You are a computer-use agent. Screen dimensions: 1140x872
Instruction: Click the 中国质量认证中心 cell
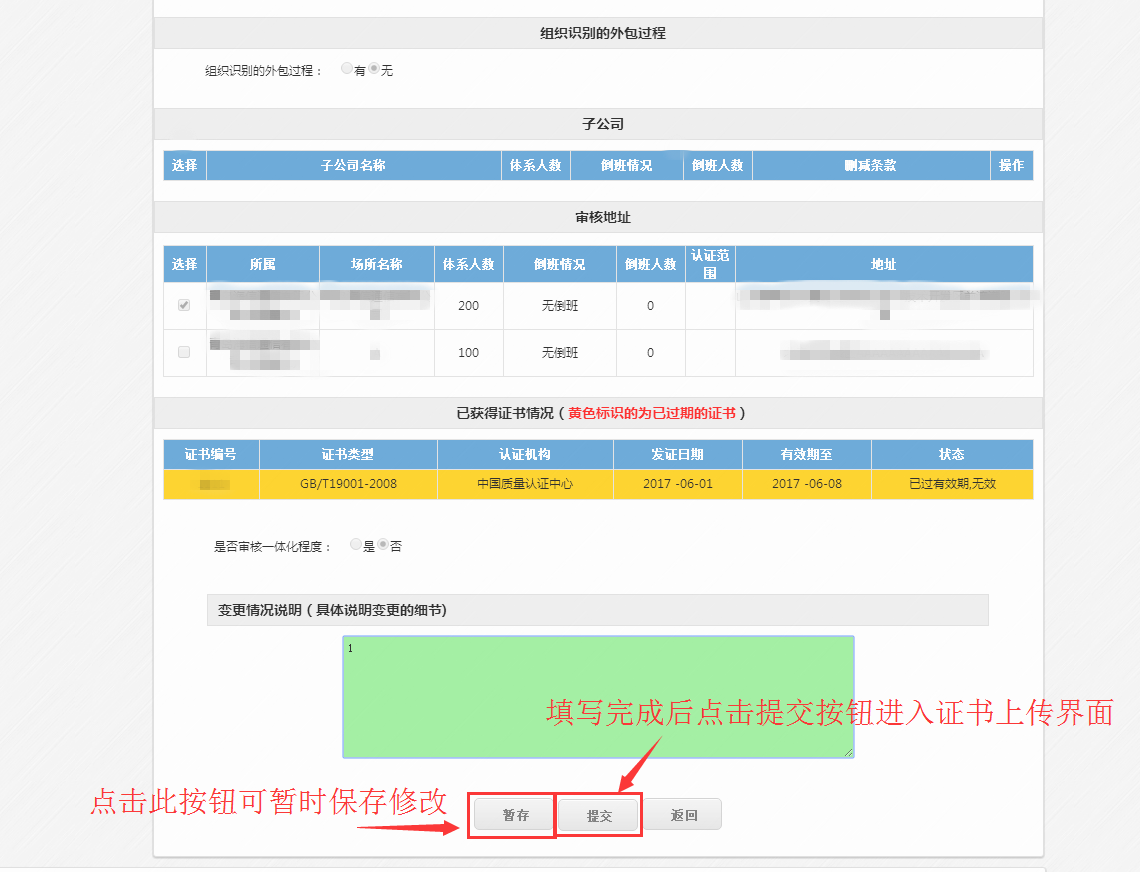point(525,484)
